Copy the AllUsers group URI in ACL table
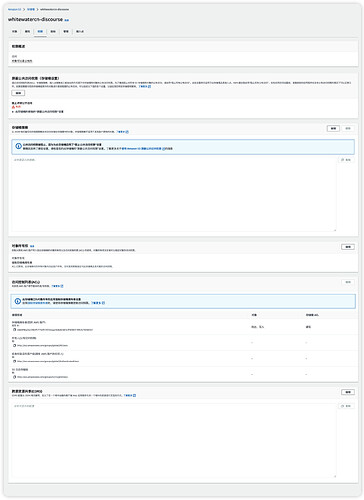Viewport: 364px width, 500px height. pyautogui.click(x=14, y=345)
